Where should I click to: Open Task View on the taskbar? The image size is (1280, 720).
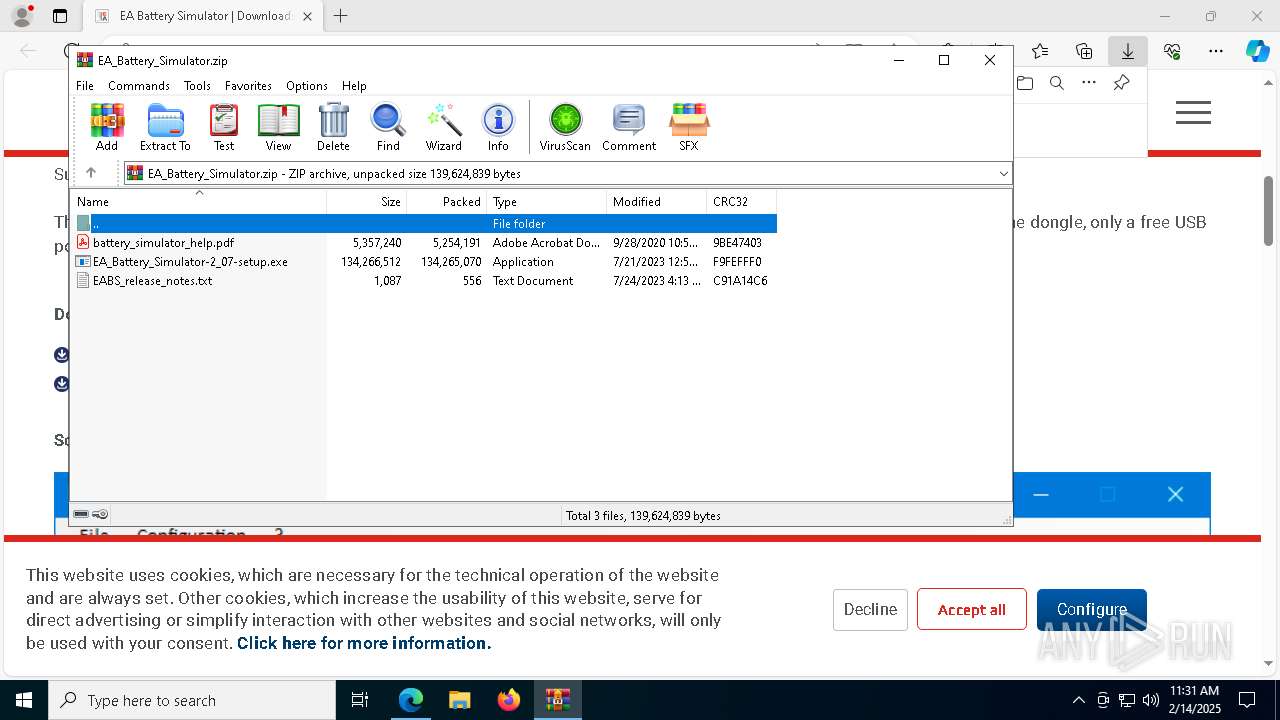pyautogui.click(x=361, y=700)
